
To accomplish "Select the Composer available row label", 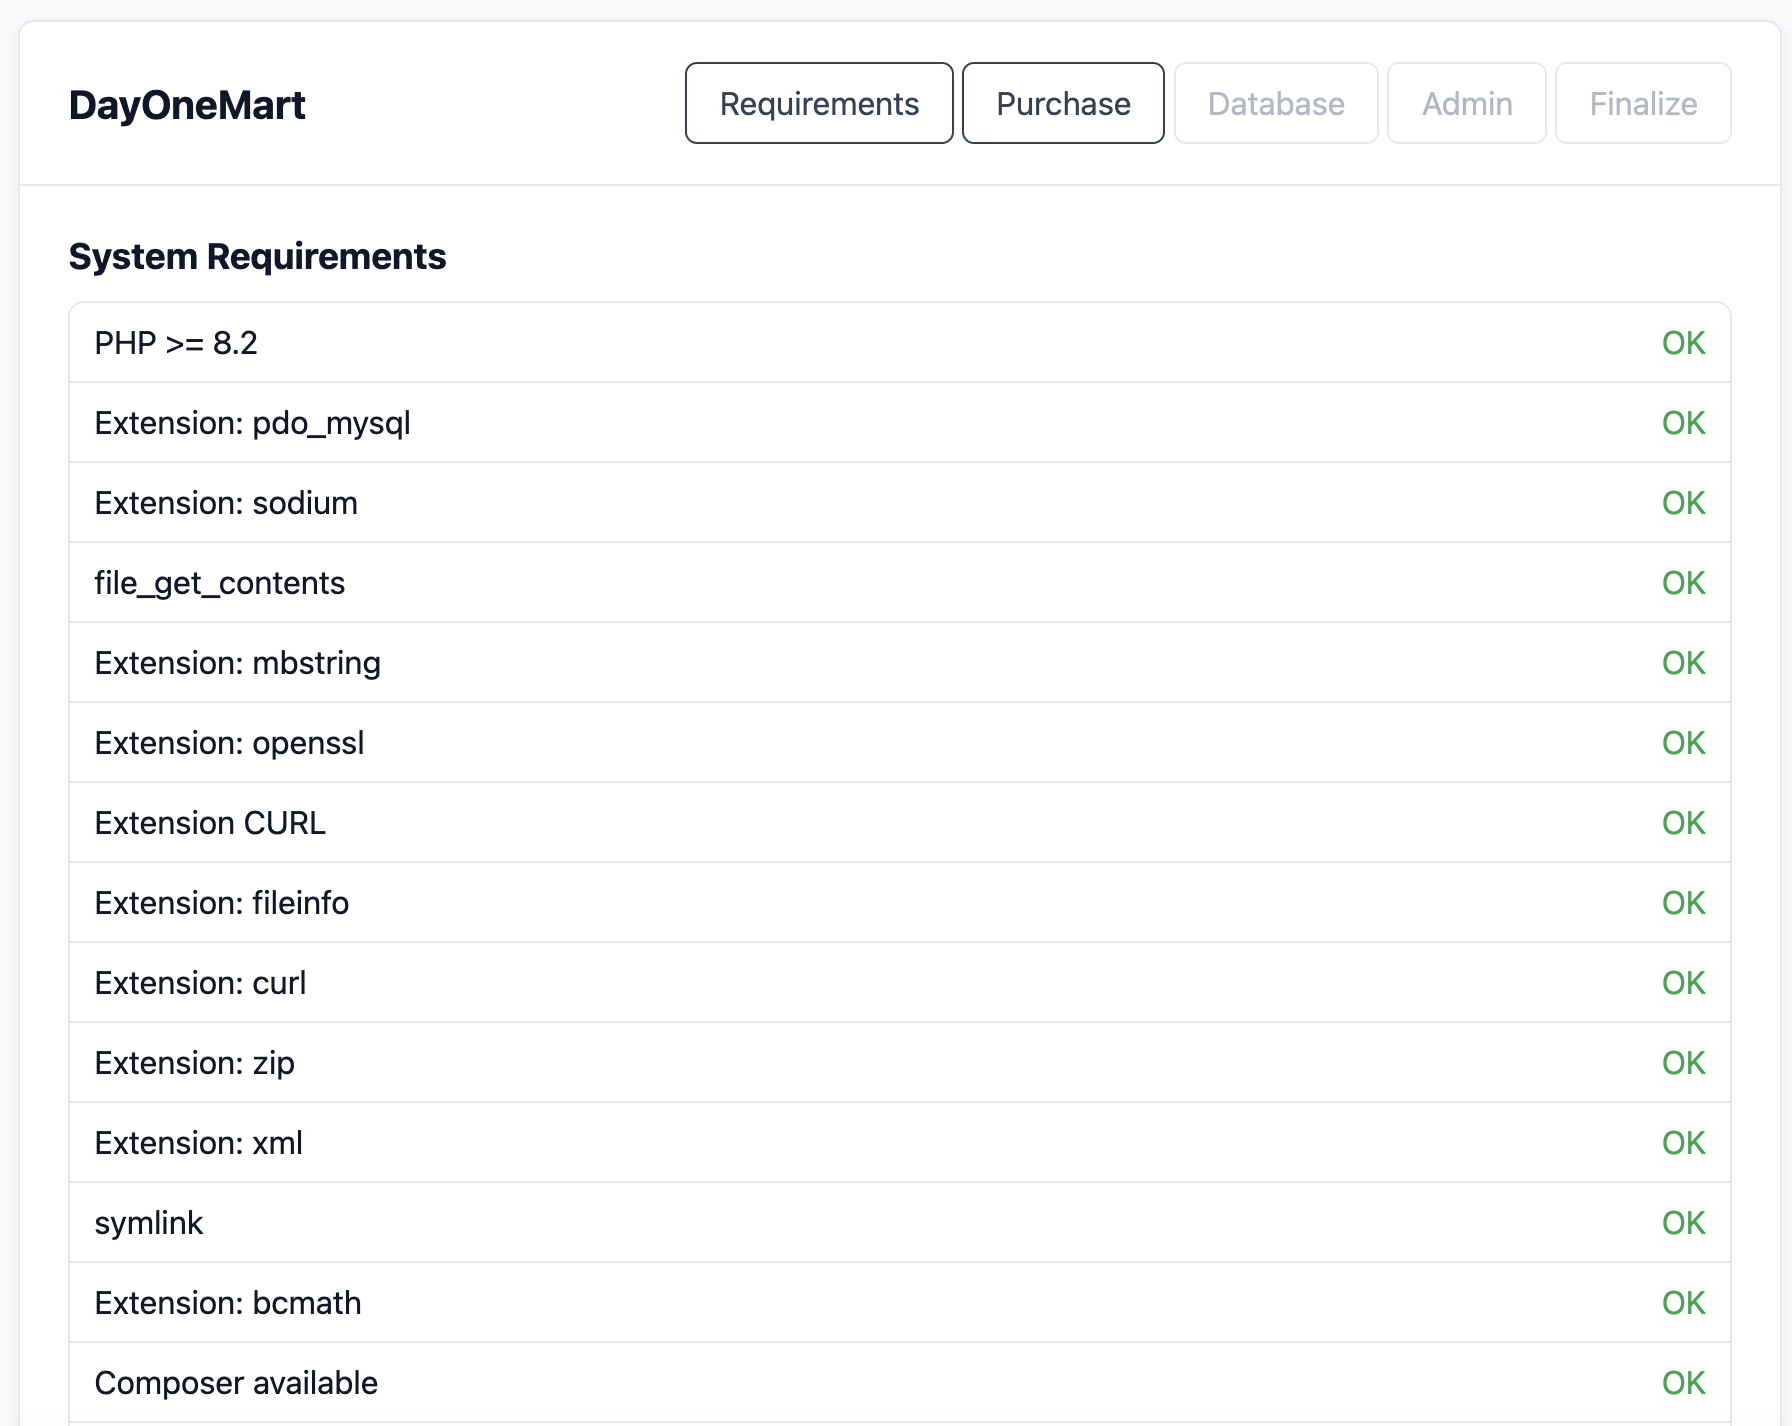I will tap(236, 1383).
